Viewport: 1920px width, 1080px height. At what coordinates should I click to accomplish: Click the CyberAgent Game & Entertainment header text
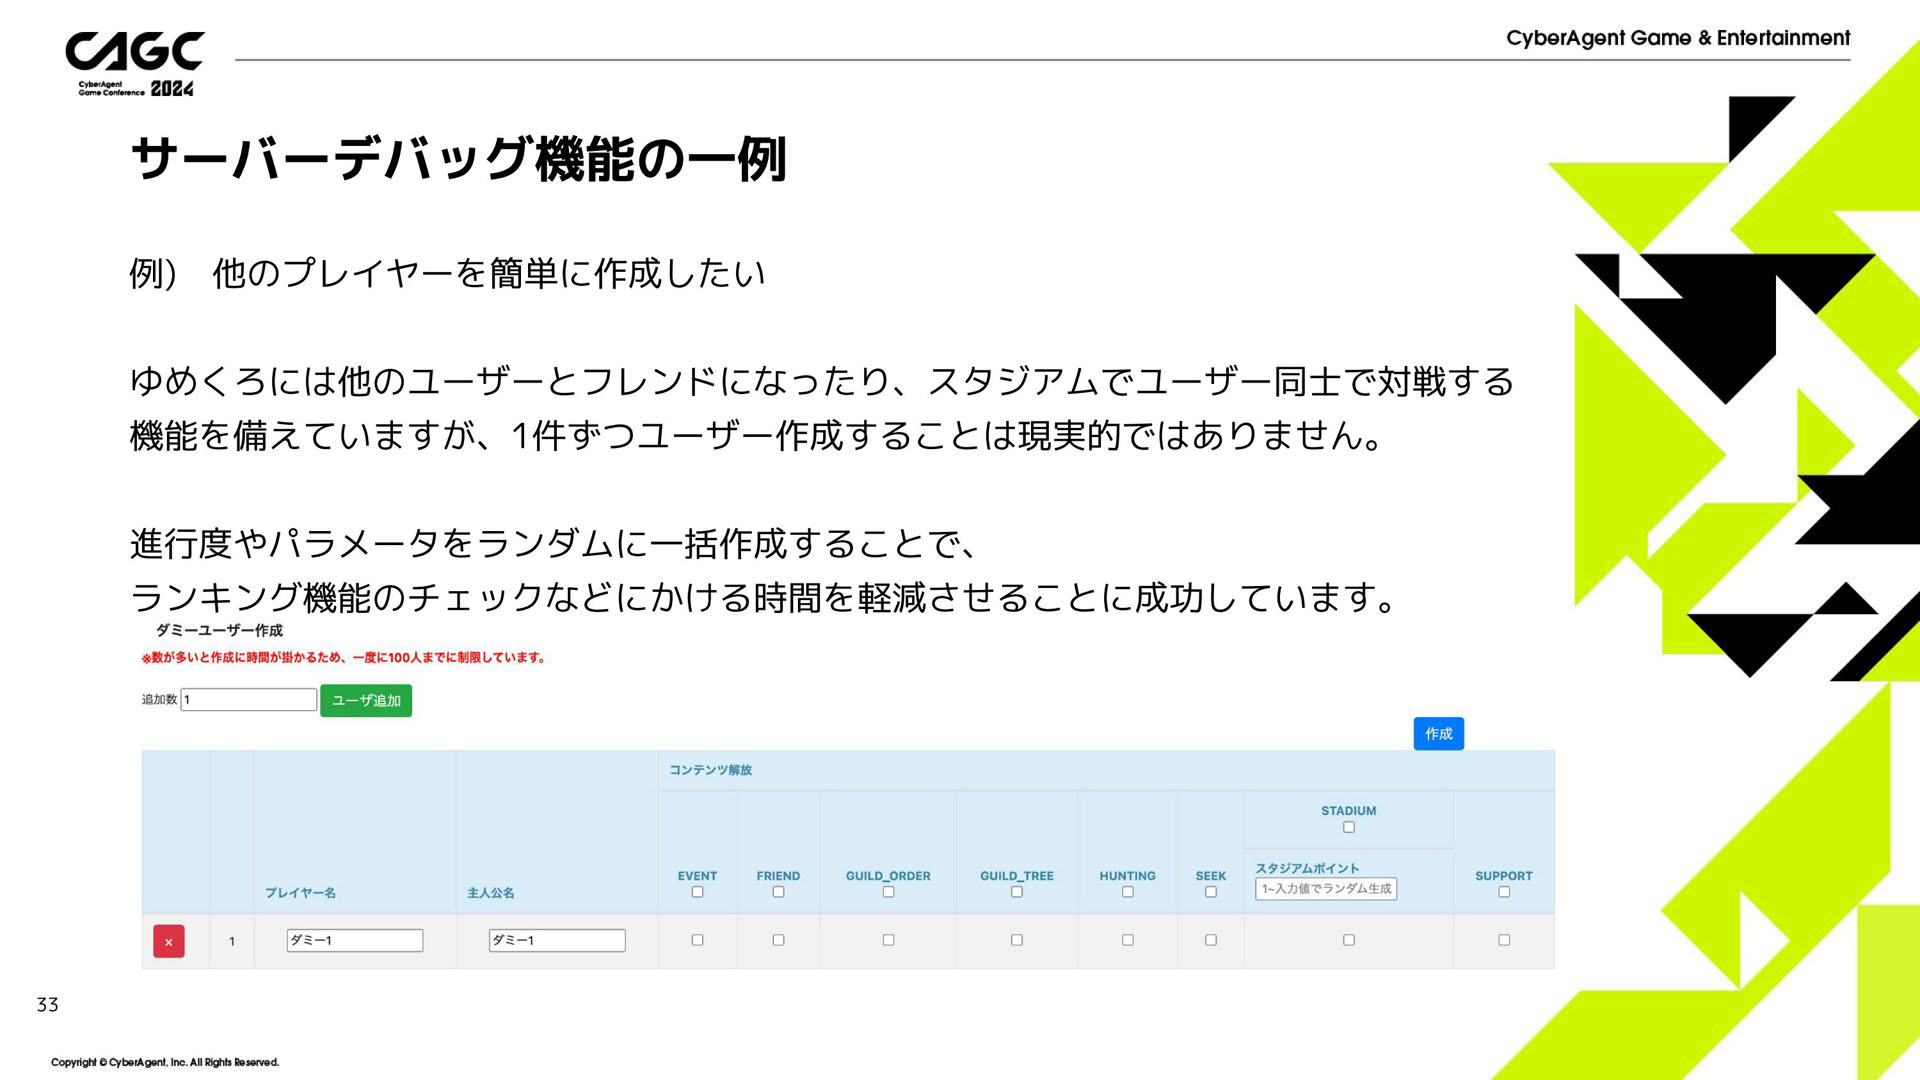pos(1677,38)
